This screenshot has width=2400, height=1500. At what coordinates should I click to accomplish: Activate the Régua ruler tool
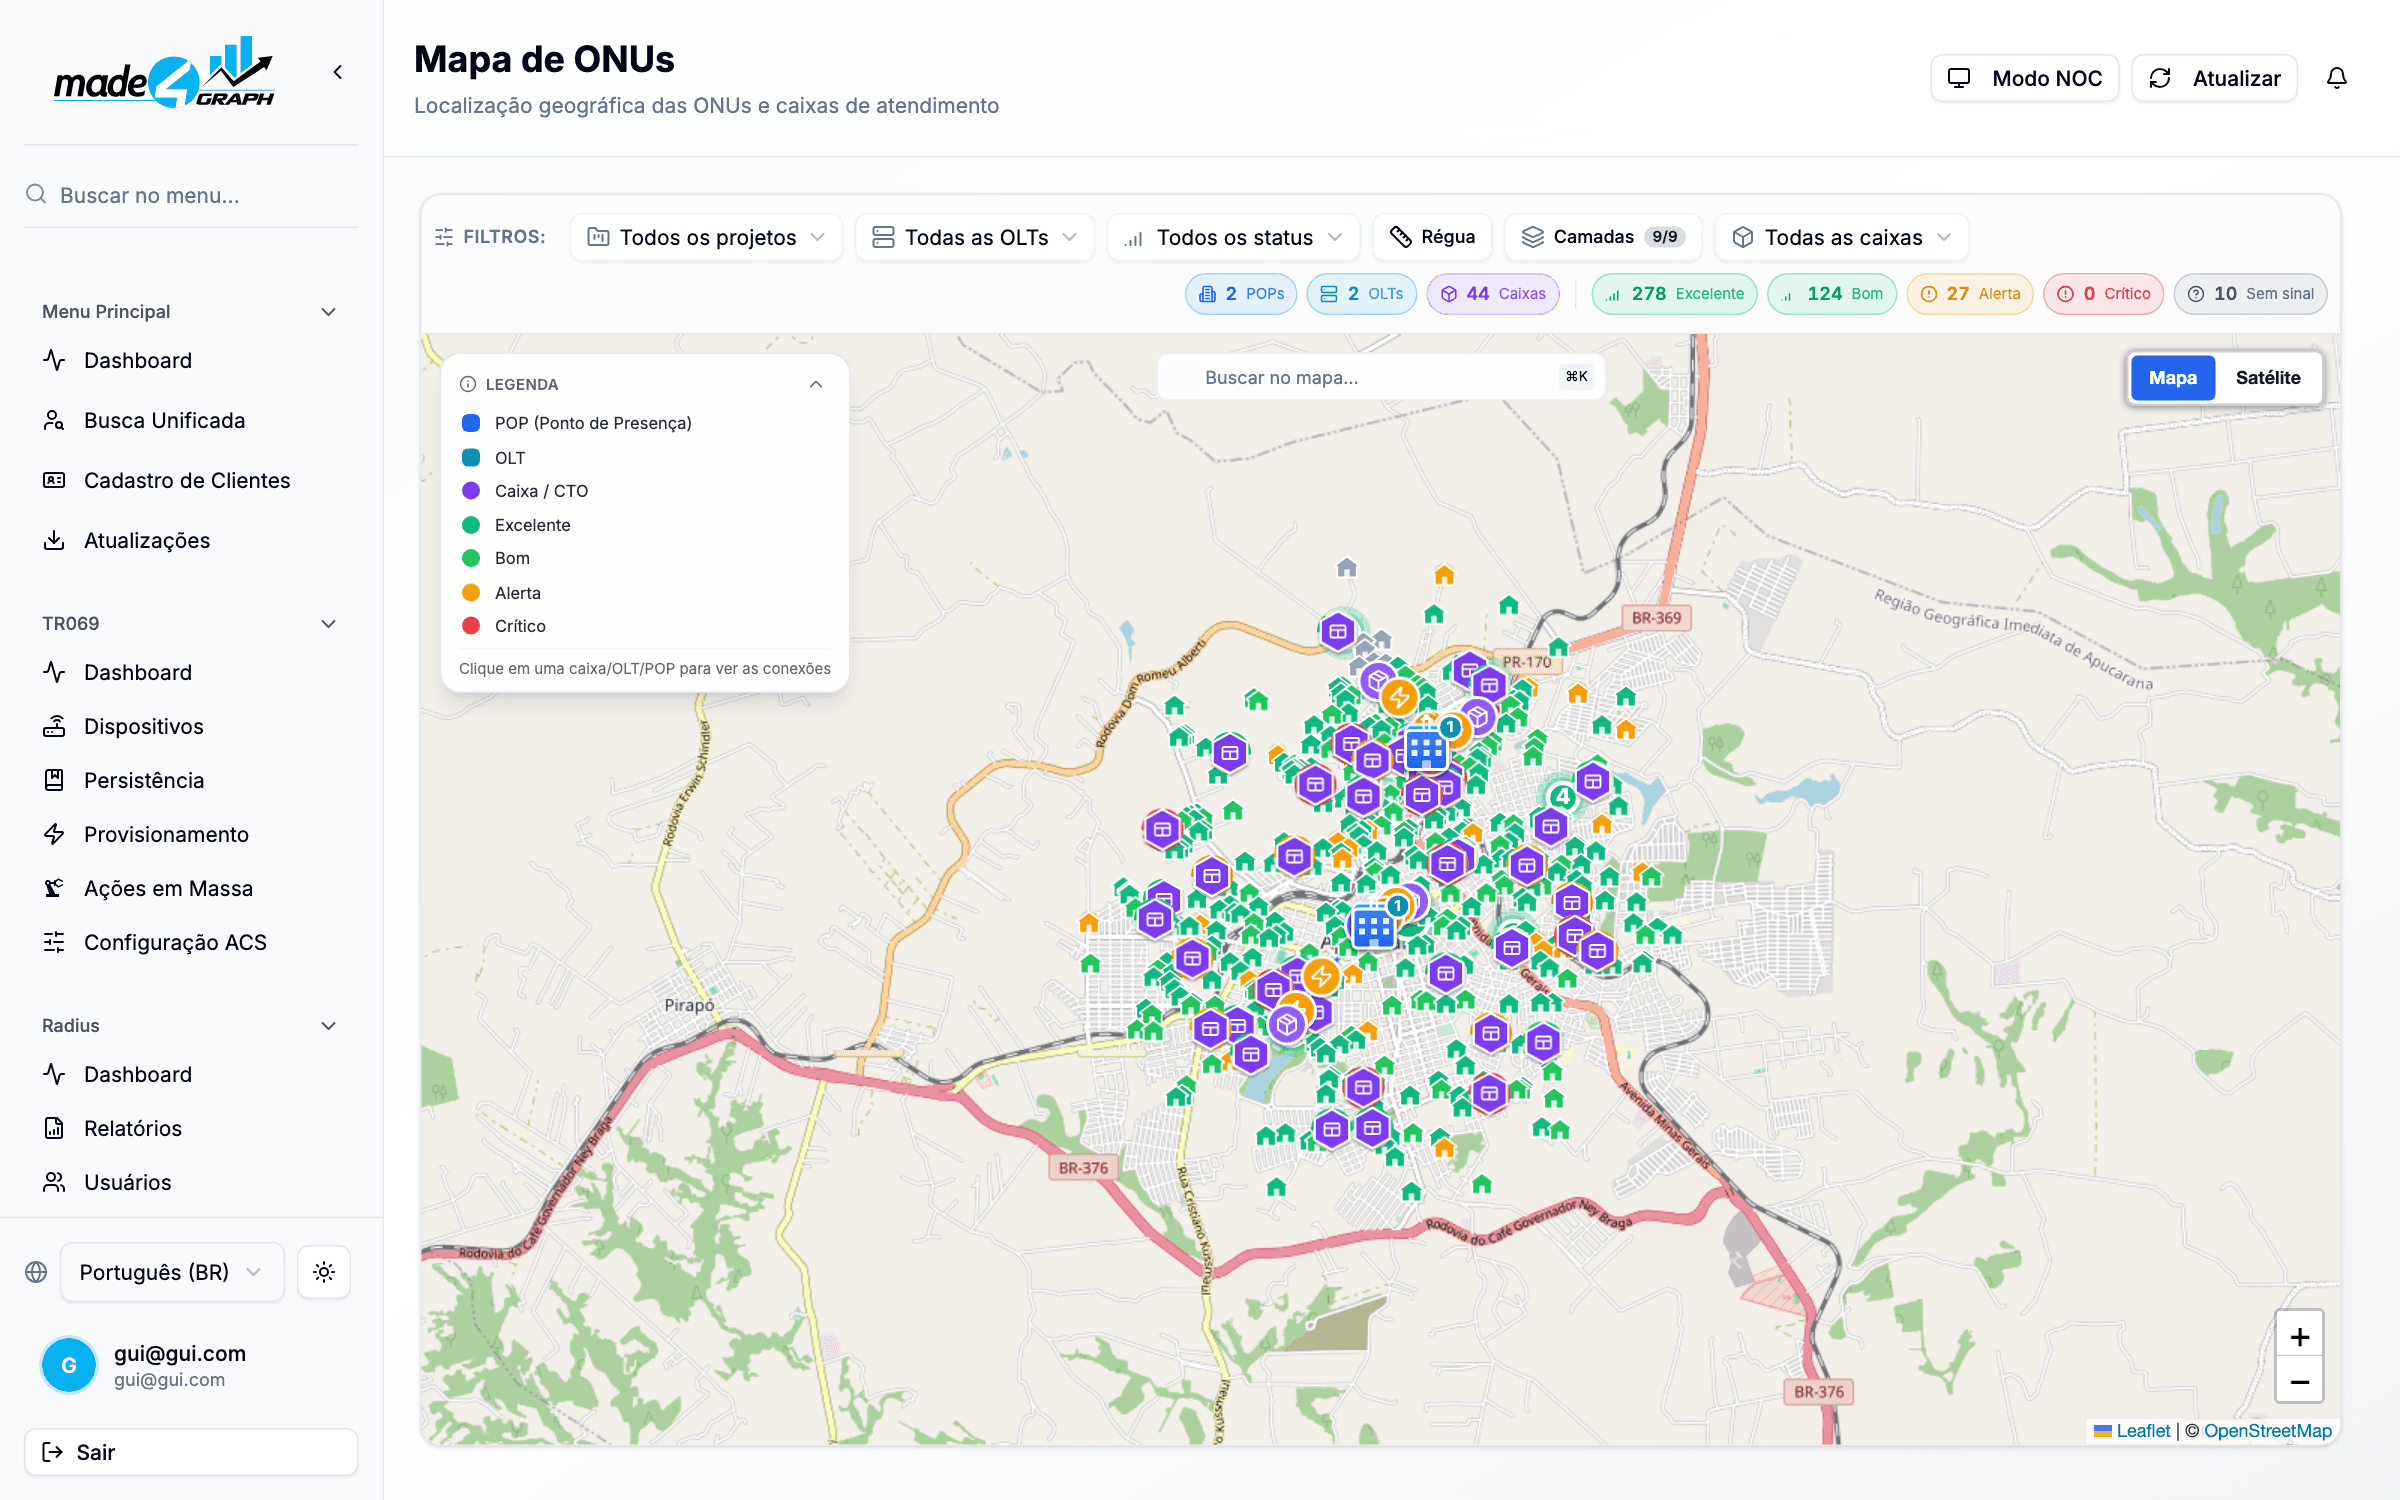coord(1432,237)
